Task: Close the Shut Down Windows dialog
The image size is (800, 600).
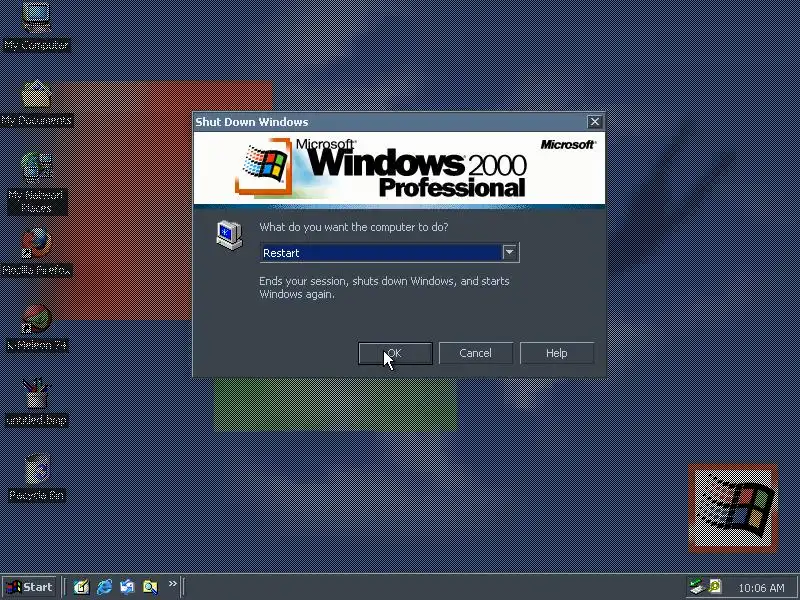Action: pyautogui.click(x=594, y=121)
